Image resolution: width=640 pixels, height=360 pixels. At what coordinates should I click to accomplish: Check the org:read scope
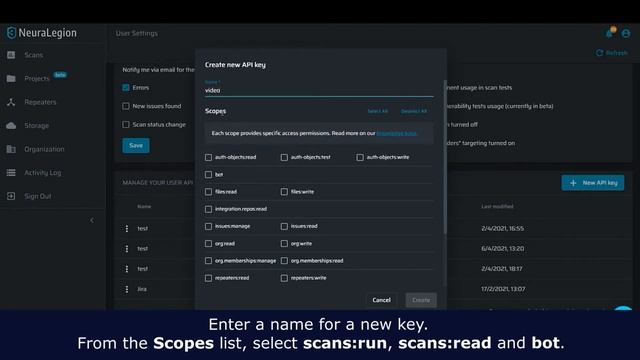tap(208, 244)
